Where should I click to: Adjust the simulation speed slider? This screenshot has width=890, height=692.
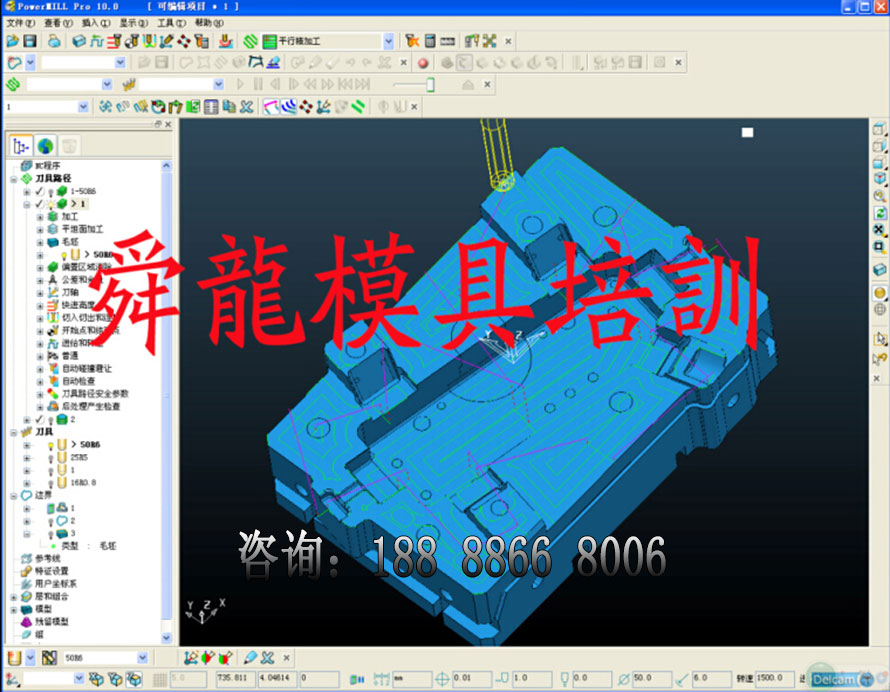tap(430, 85)
